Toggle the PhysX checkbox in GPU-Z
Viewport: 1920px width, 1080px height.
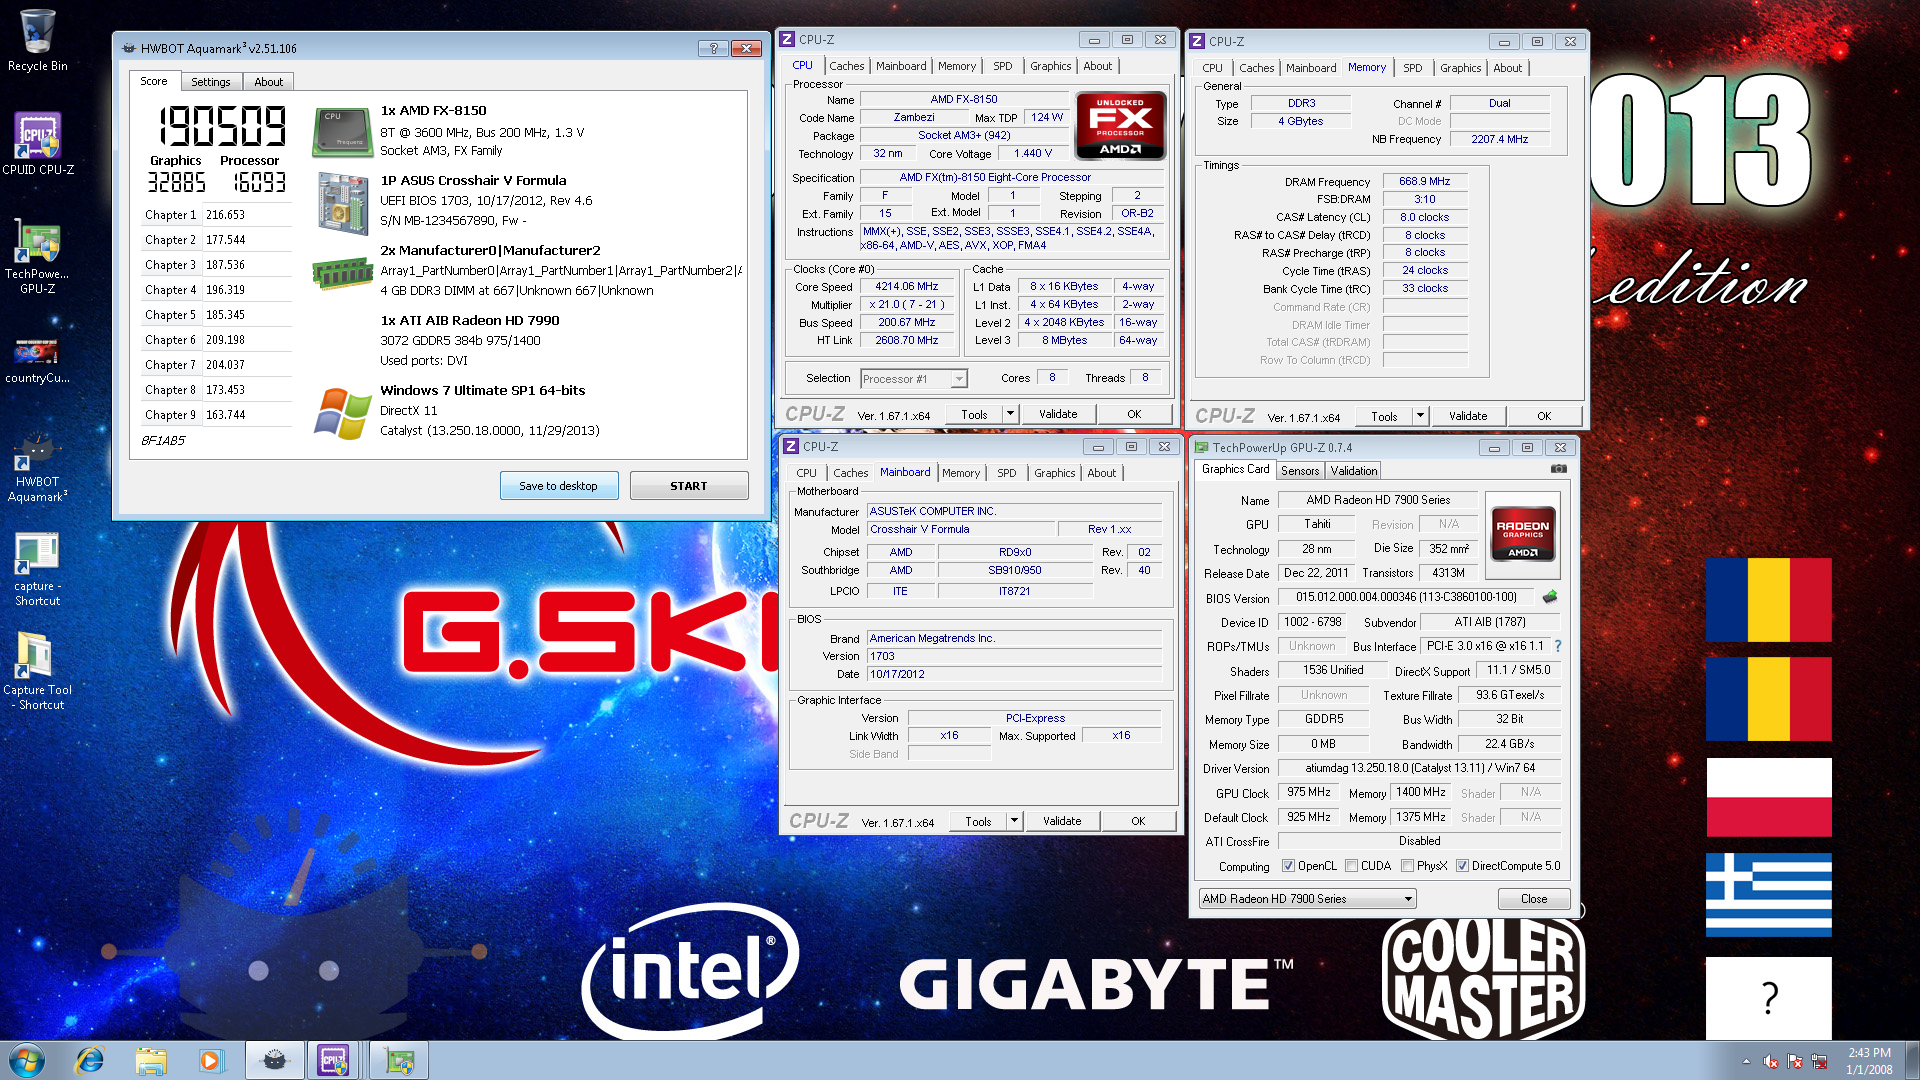pos(1407,866)
